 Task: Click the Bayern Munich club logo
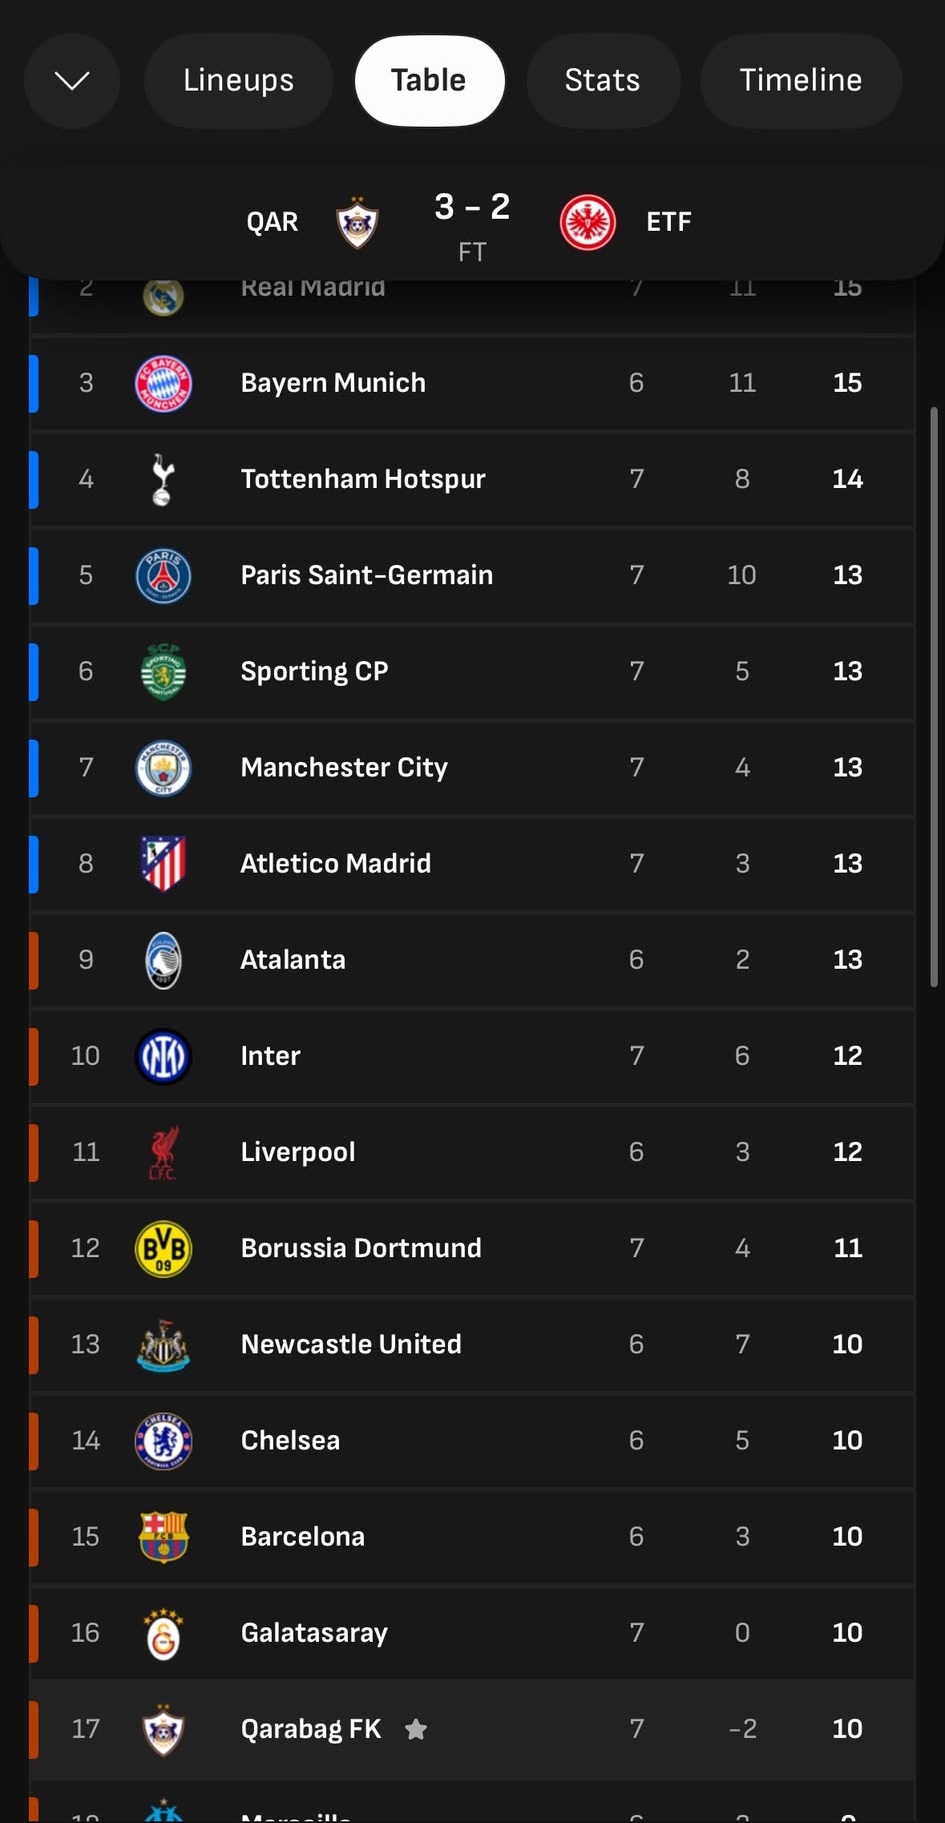[x=163, y=383]
